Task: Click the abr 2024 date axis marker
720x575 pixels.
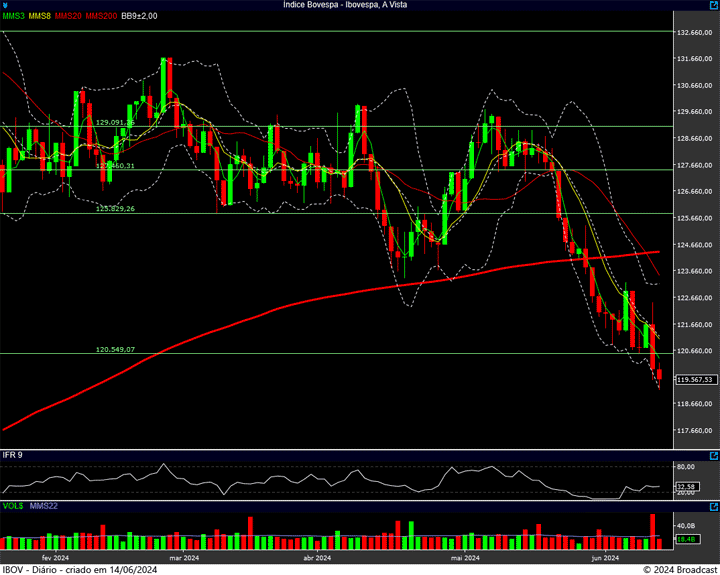Action: [316, 557]
